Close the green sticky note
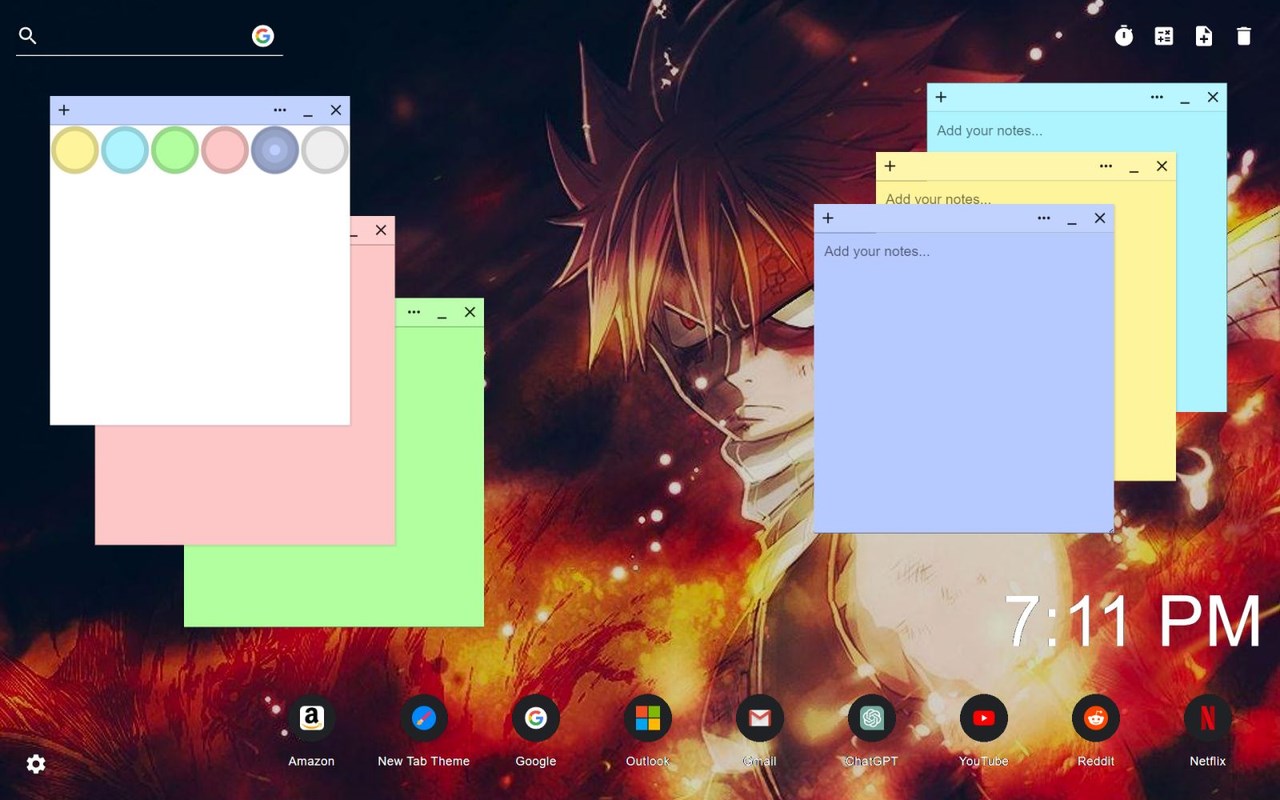This screenshot has width=1280, height=800. (x=470, y=312)
